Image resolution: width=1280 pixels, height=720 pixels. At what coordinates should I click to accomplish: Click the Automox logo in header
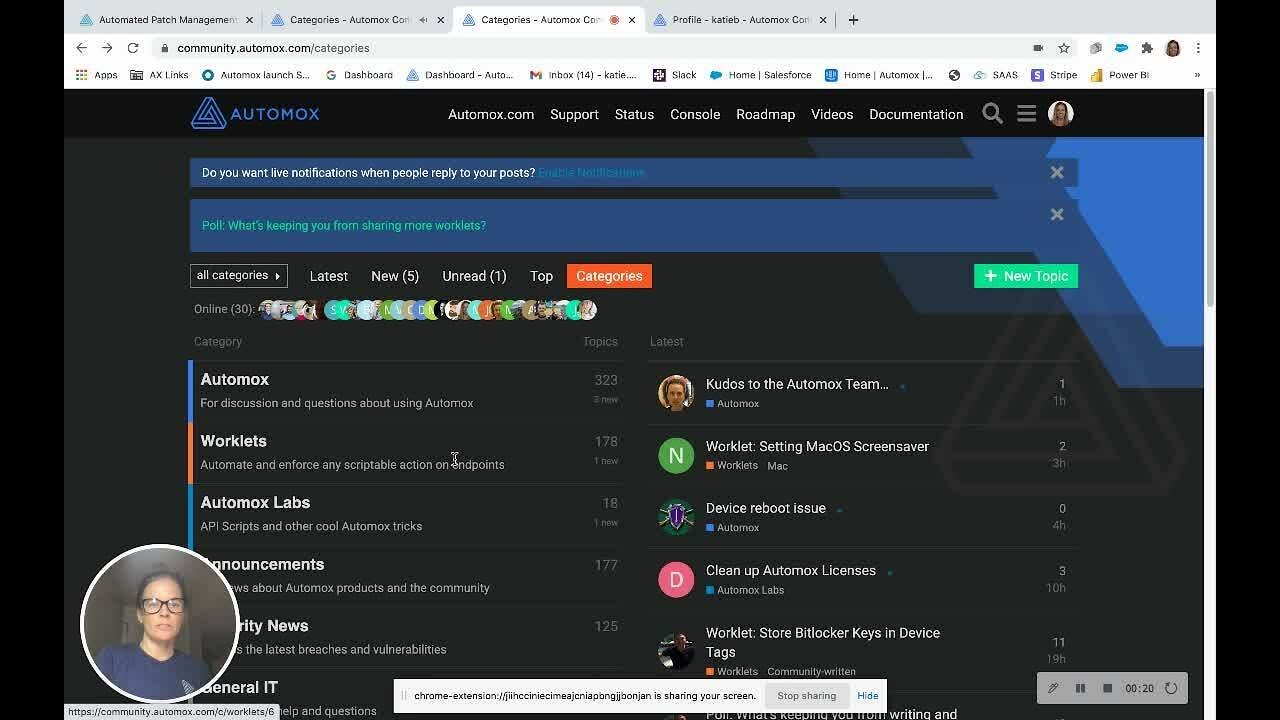(255, 113)
